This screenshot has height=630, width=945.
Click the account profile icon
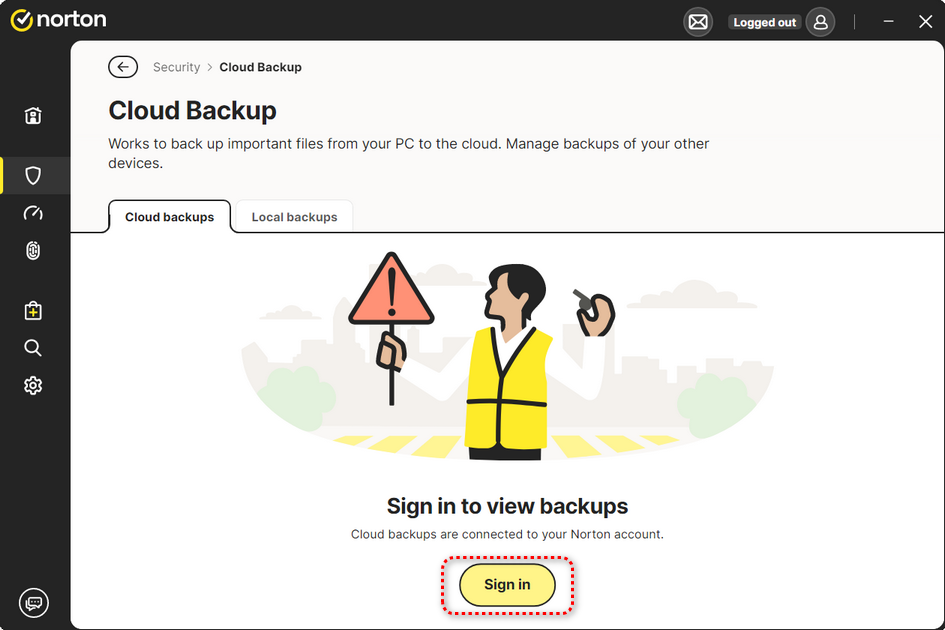(820, 22)
